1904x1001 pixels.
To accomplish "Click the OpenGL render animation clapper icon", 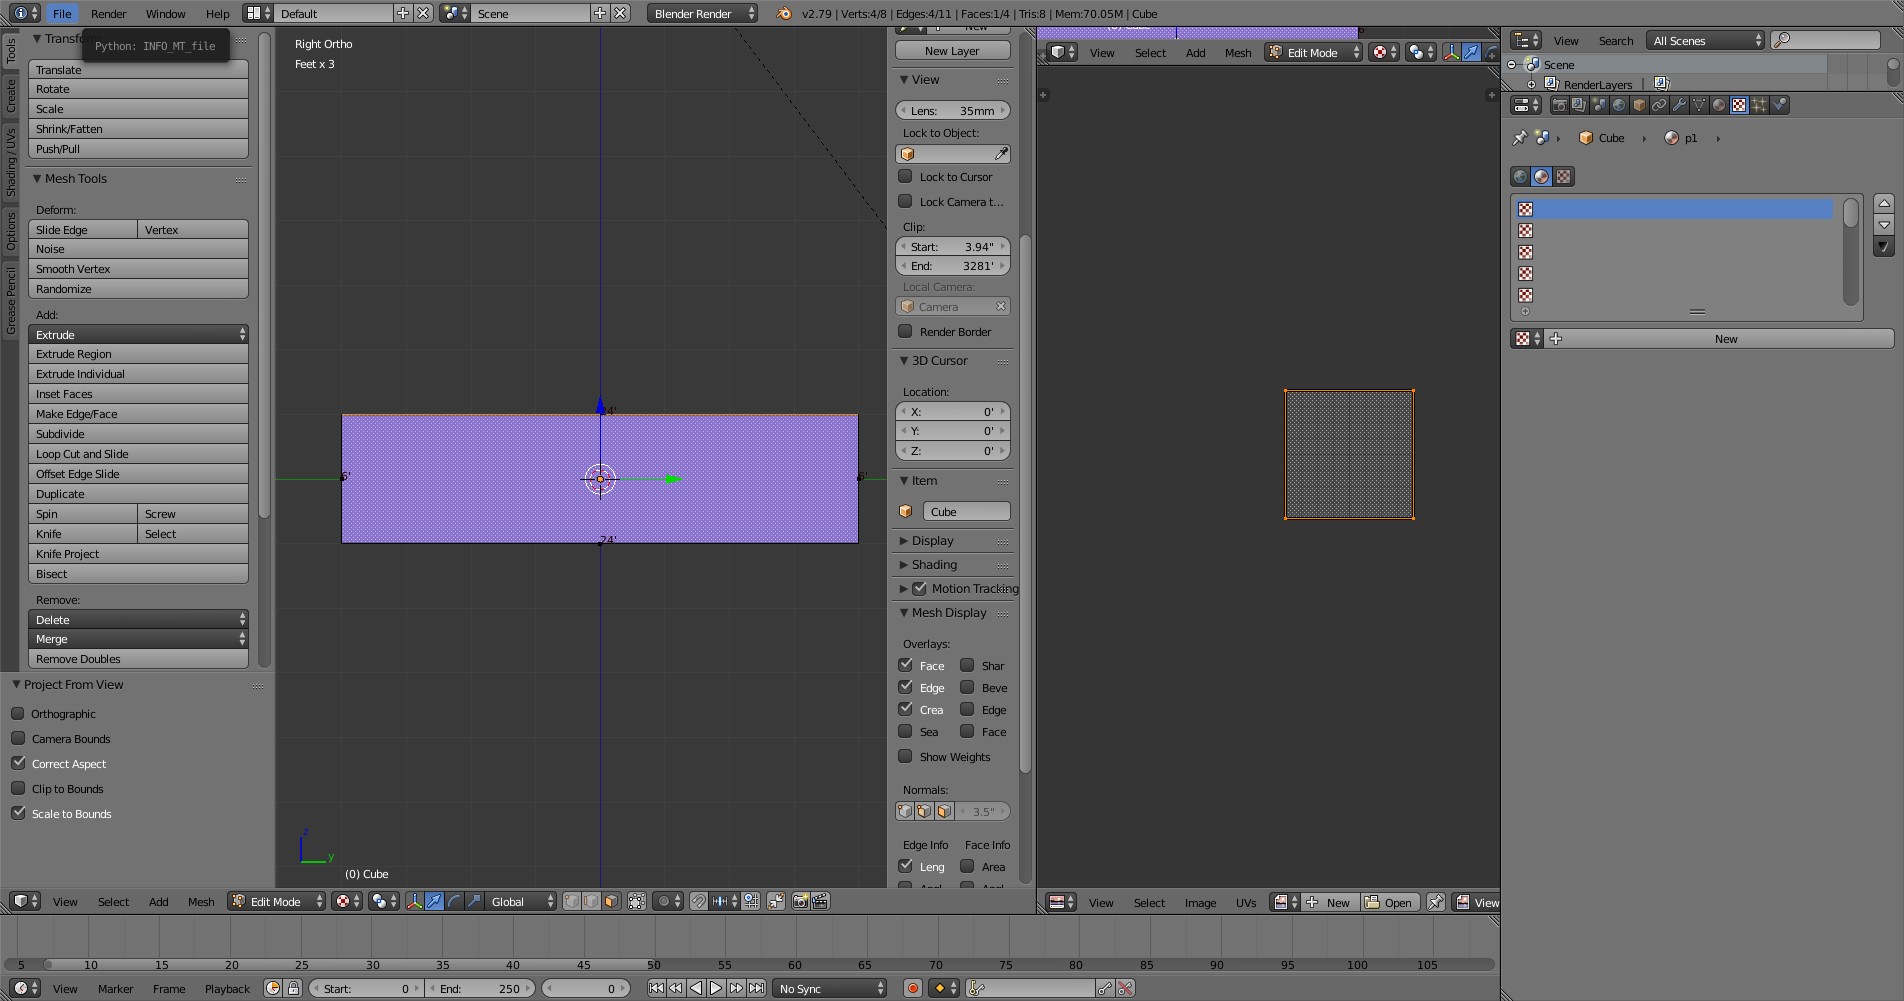I will tap(820, 901).
